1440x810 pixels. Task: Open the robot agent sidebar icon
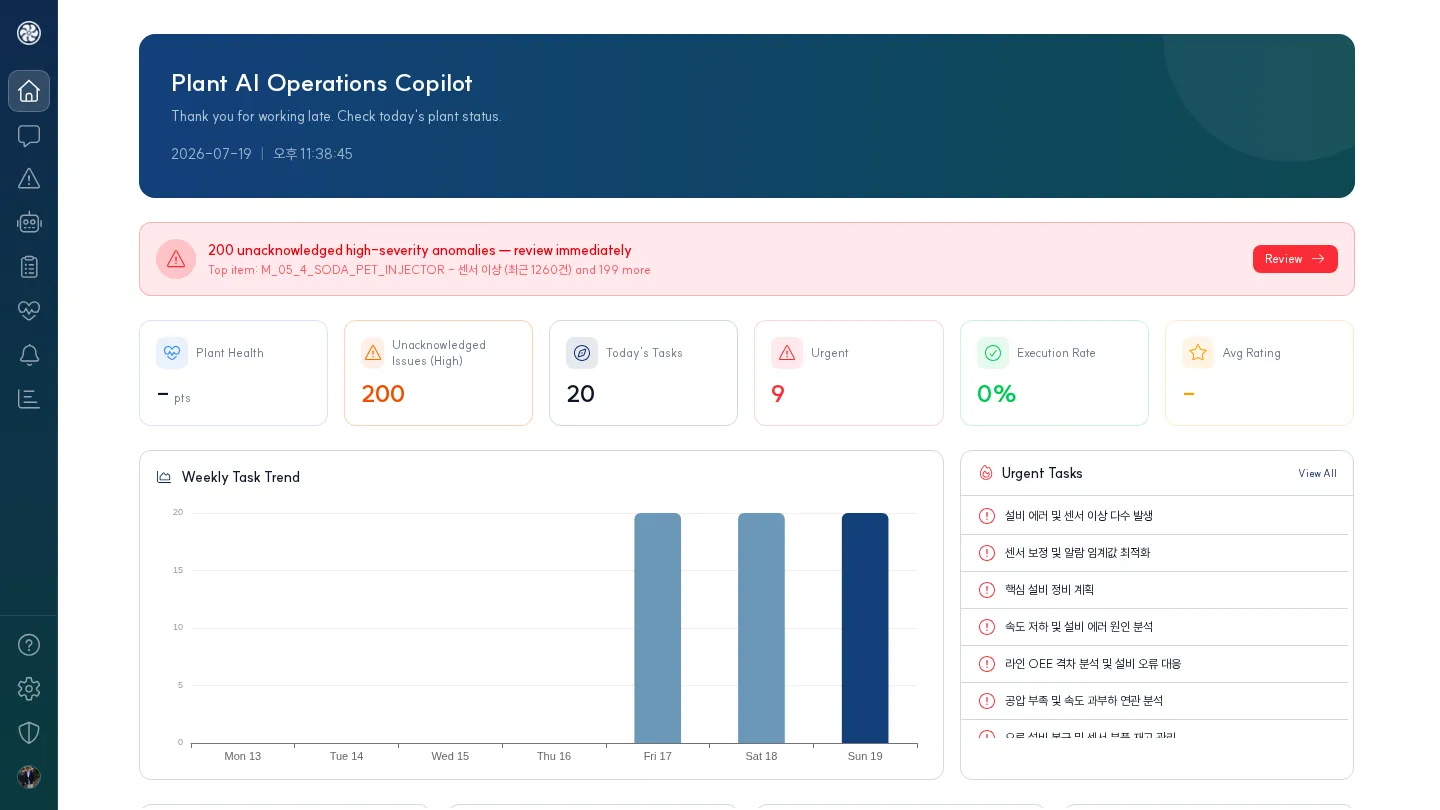click(x=29, y=223)
